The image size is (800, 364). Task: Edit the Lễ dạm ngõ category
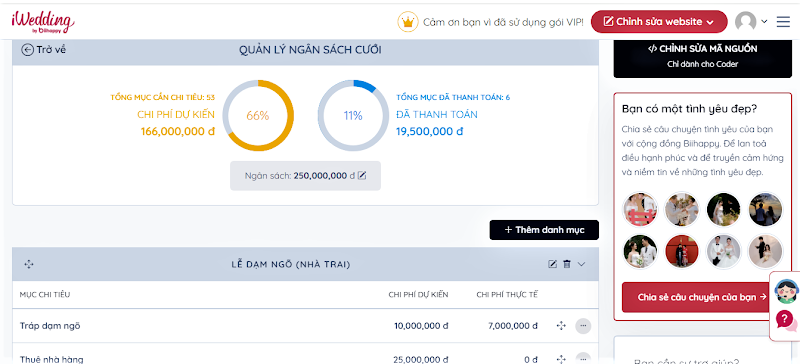[552, 264]
